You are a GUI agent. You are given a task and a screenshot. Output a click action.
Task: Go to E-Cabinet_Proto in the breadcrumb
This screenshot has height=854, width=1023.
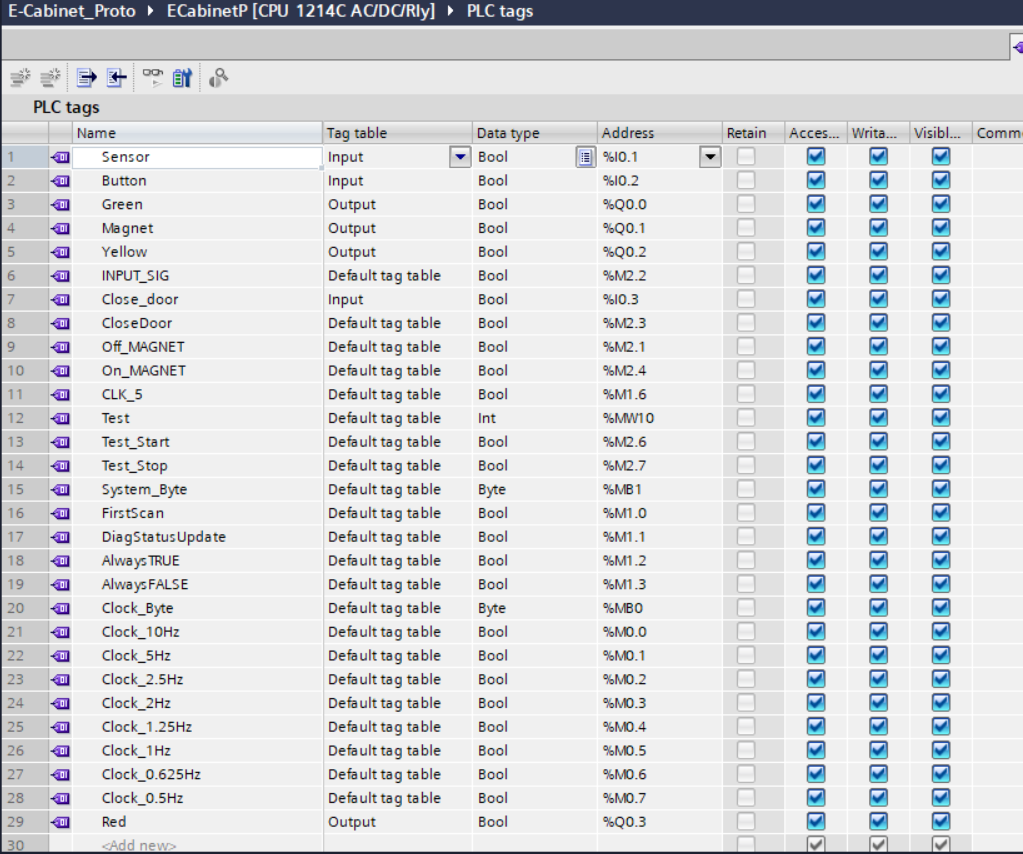tap(71, 12)
